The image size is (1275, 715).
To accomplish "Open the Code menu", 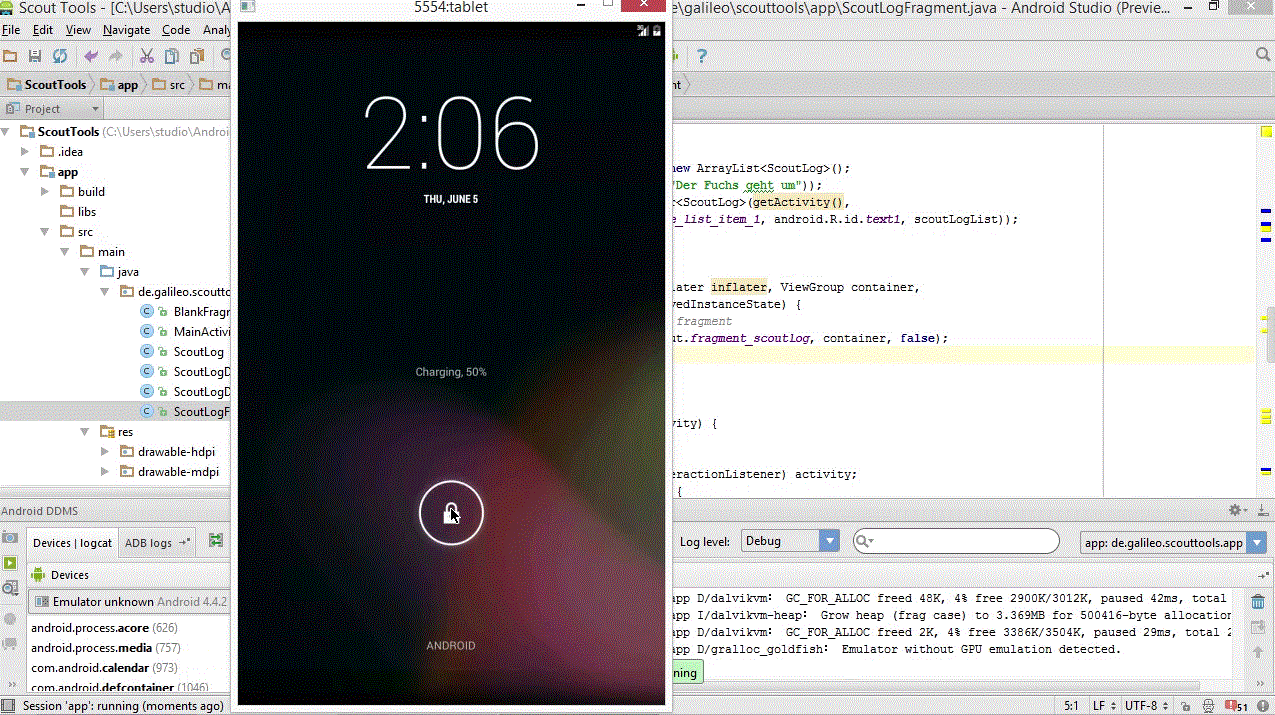I will pos(176,30).
